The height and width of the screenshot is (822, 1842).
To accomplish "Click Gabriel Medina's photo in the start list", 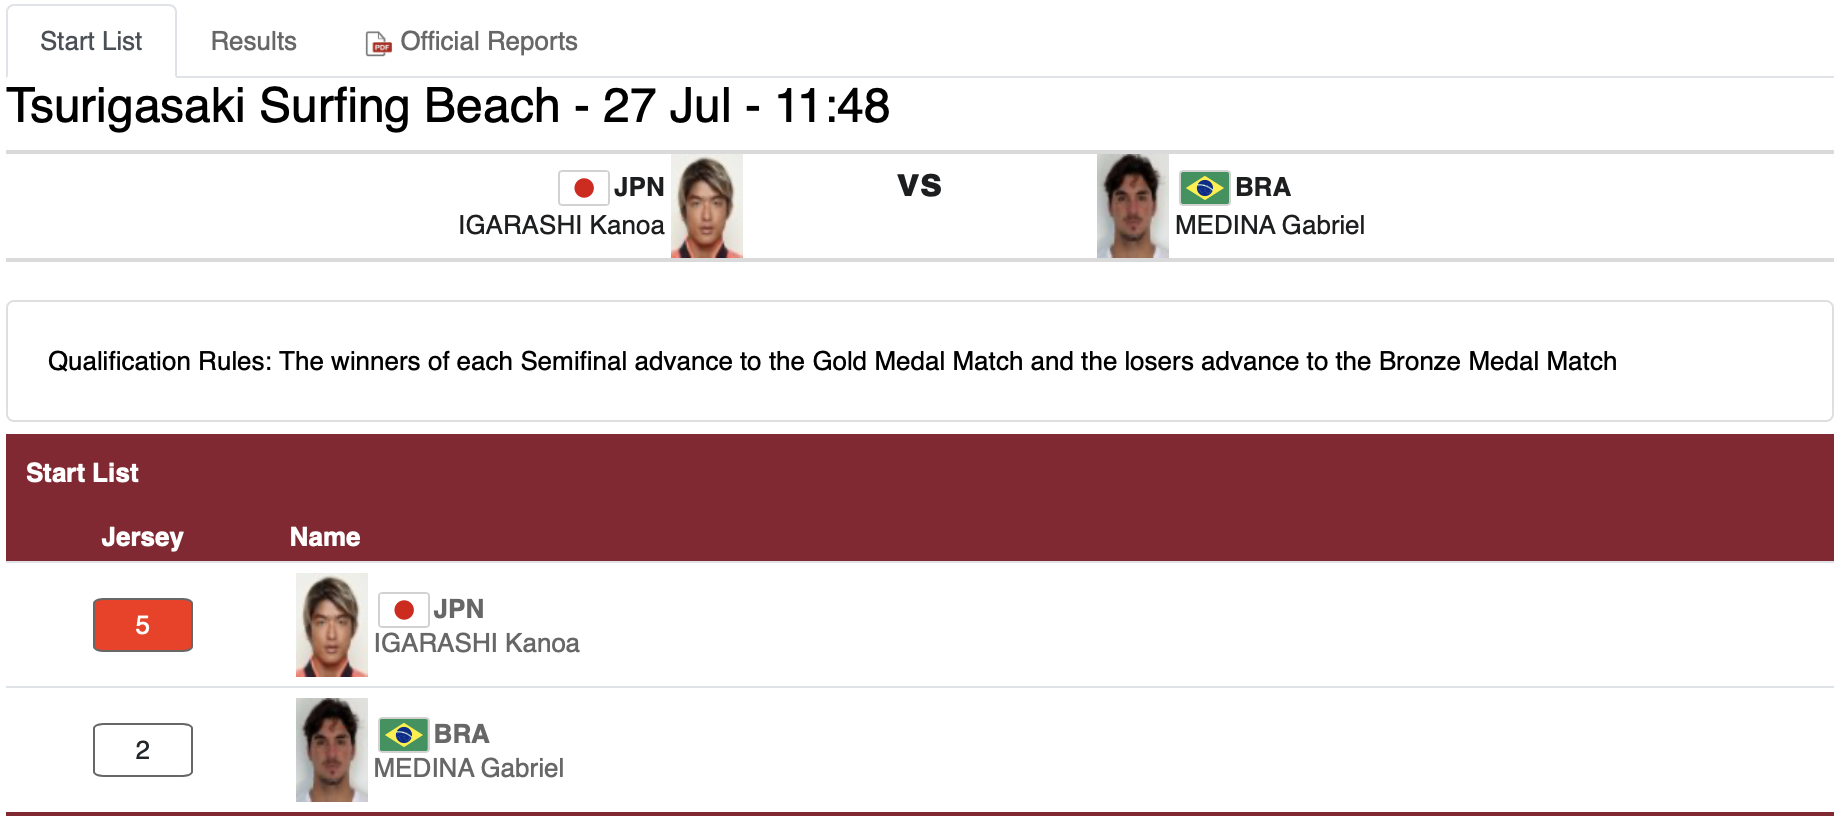I will [331, 750].
